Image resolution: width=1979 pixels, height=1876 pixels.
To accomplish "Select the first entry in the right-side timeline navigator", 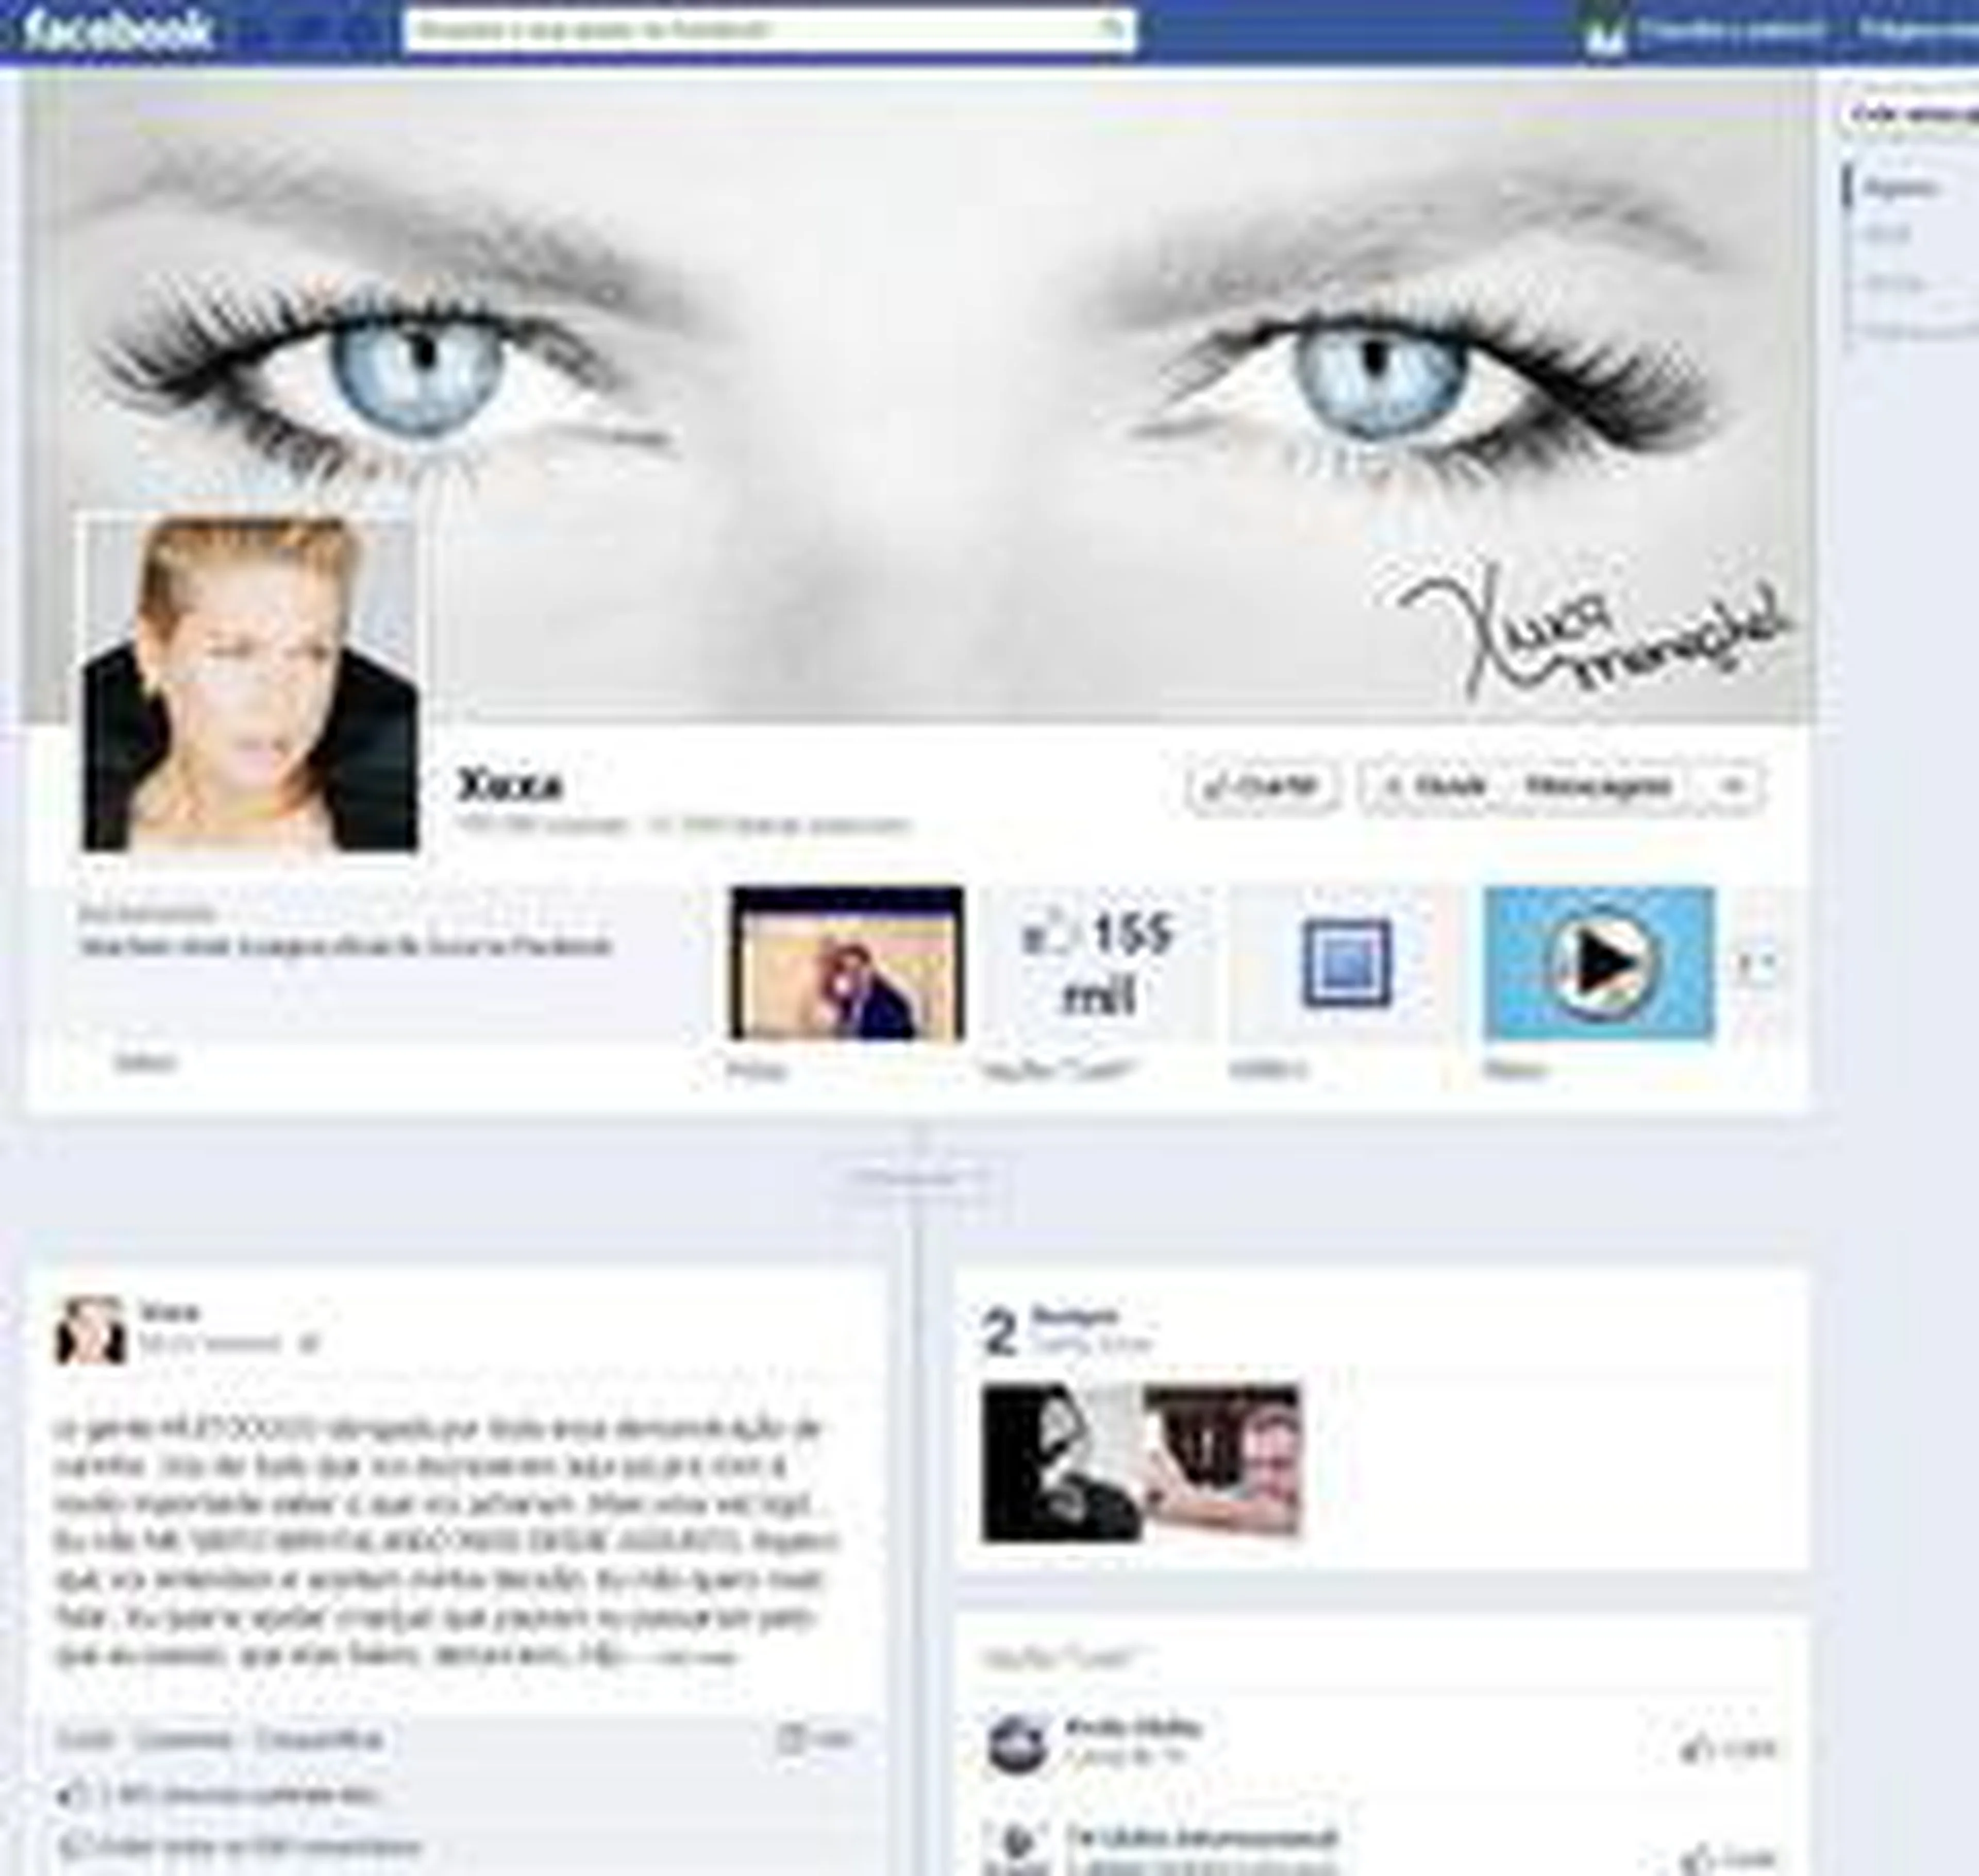I will point(1901,188).
